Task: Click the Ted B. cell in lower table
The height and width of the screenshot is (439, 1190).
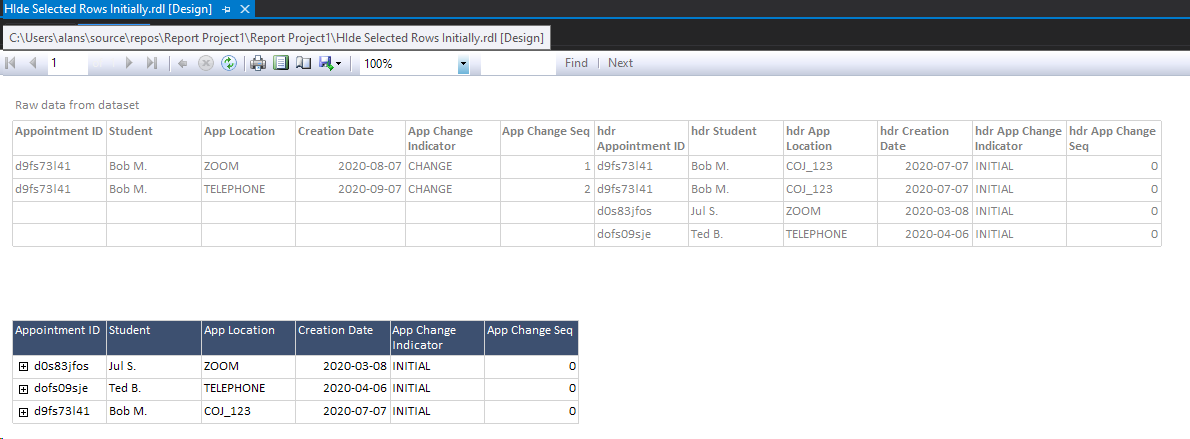Action: (154, 388)
